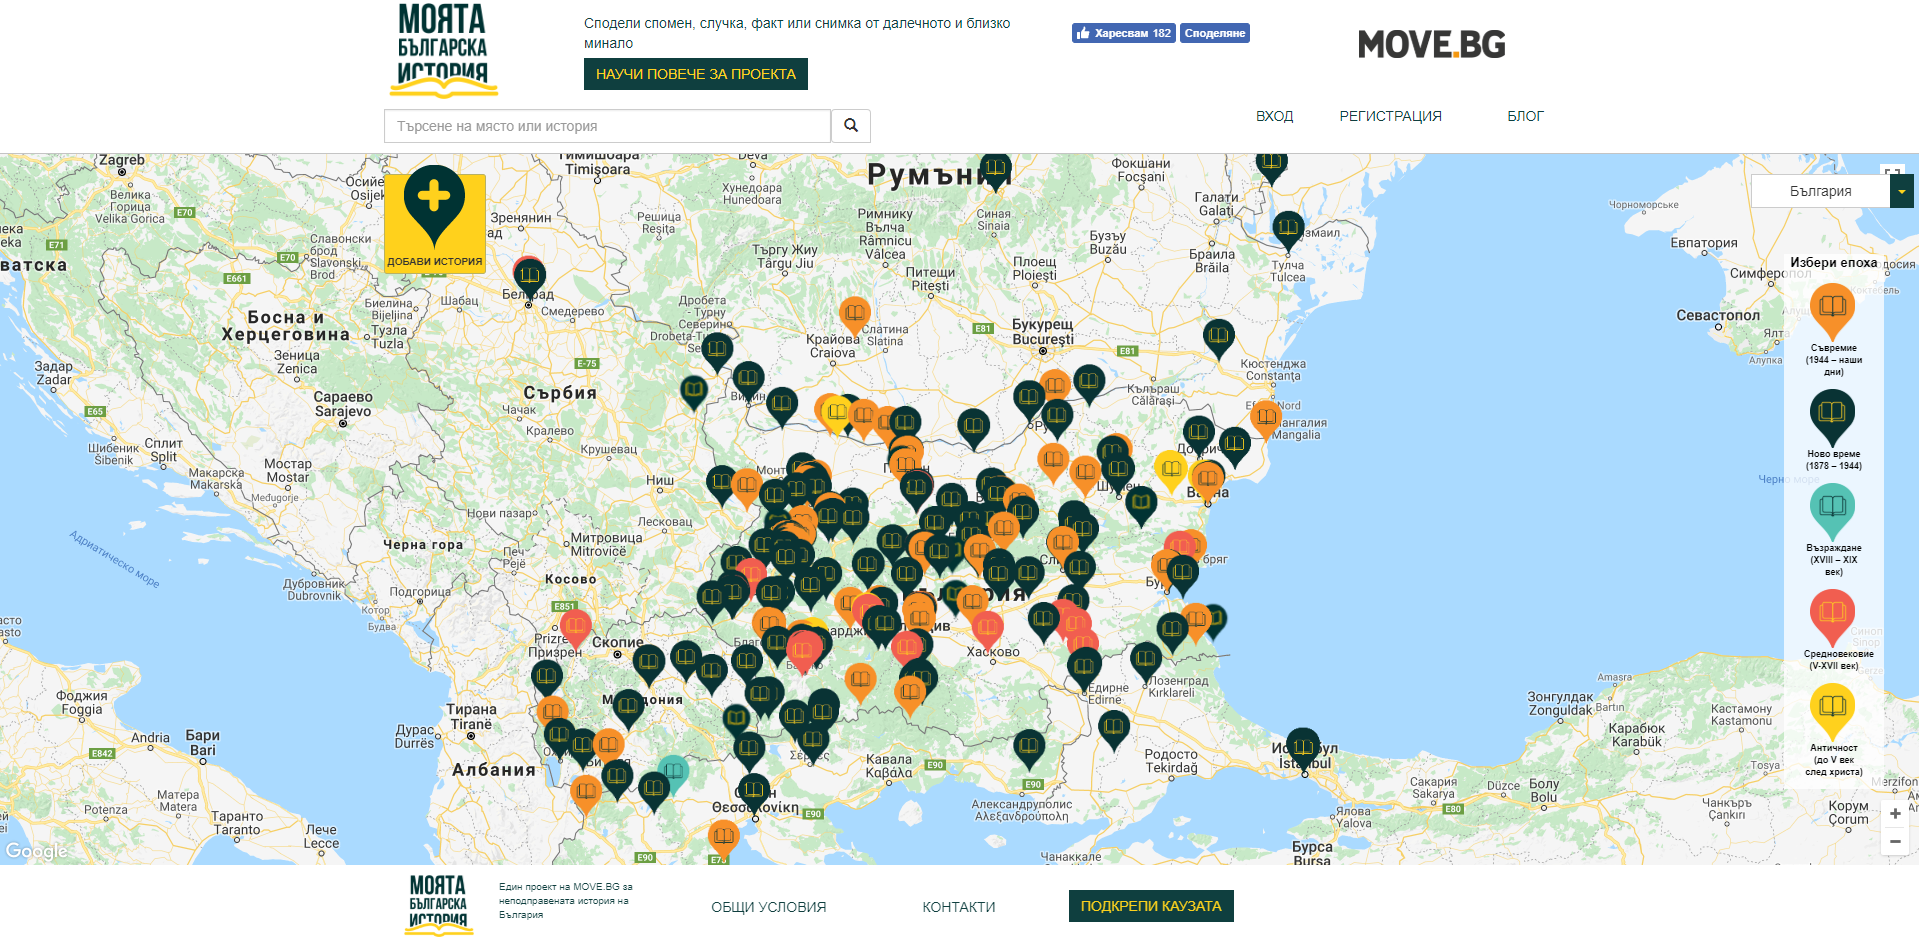This screenshot has width=1921, height=943.
Task: Open the РЕГИСТРАЦИЯ menu item
Action: (x=1391, y=116)
